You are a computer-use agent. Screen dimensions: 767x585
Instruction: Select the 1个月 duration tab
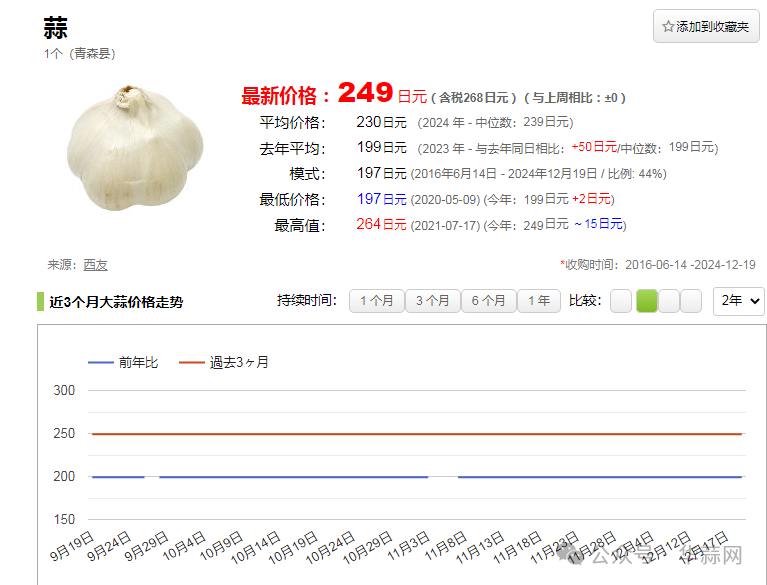[376, 301]
